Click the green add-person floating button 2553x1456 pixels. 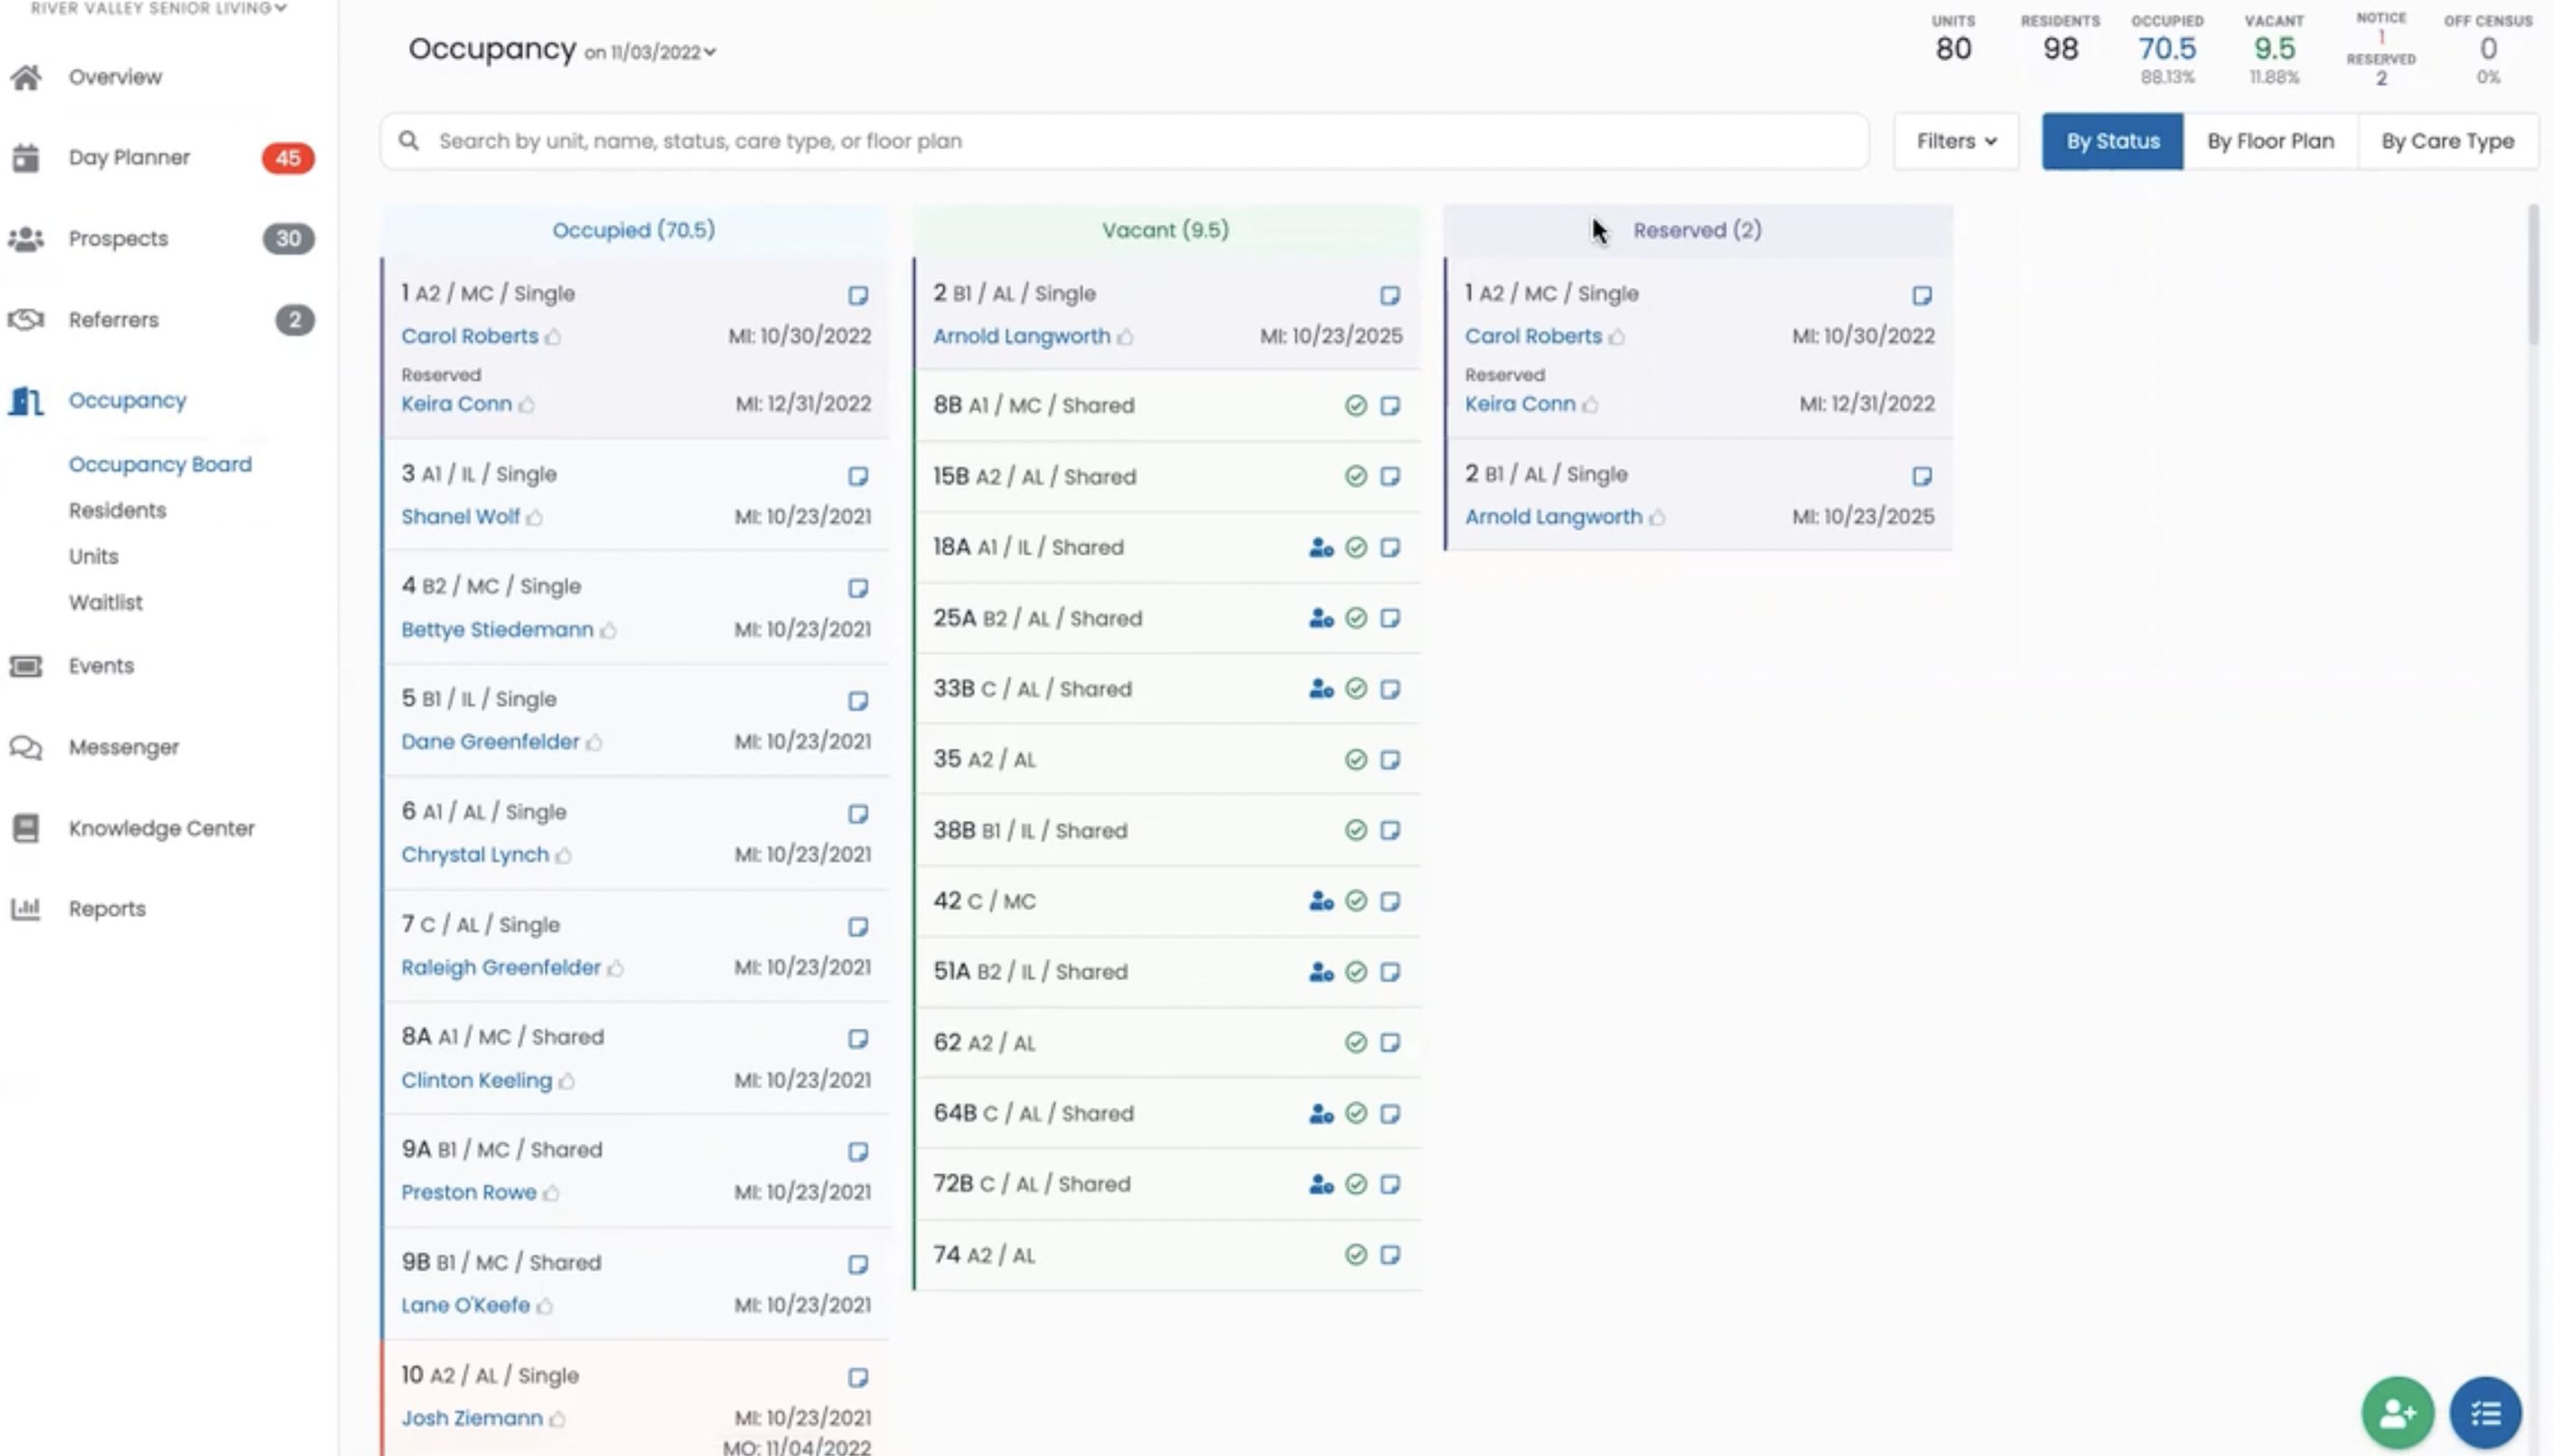point(2397,1412)
